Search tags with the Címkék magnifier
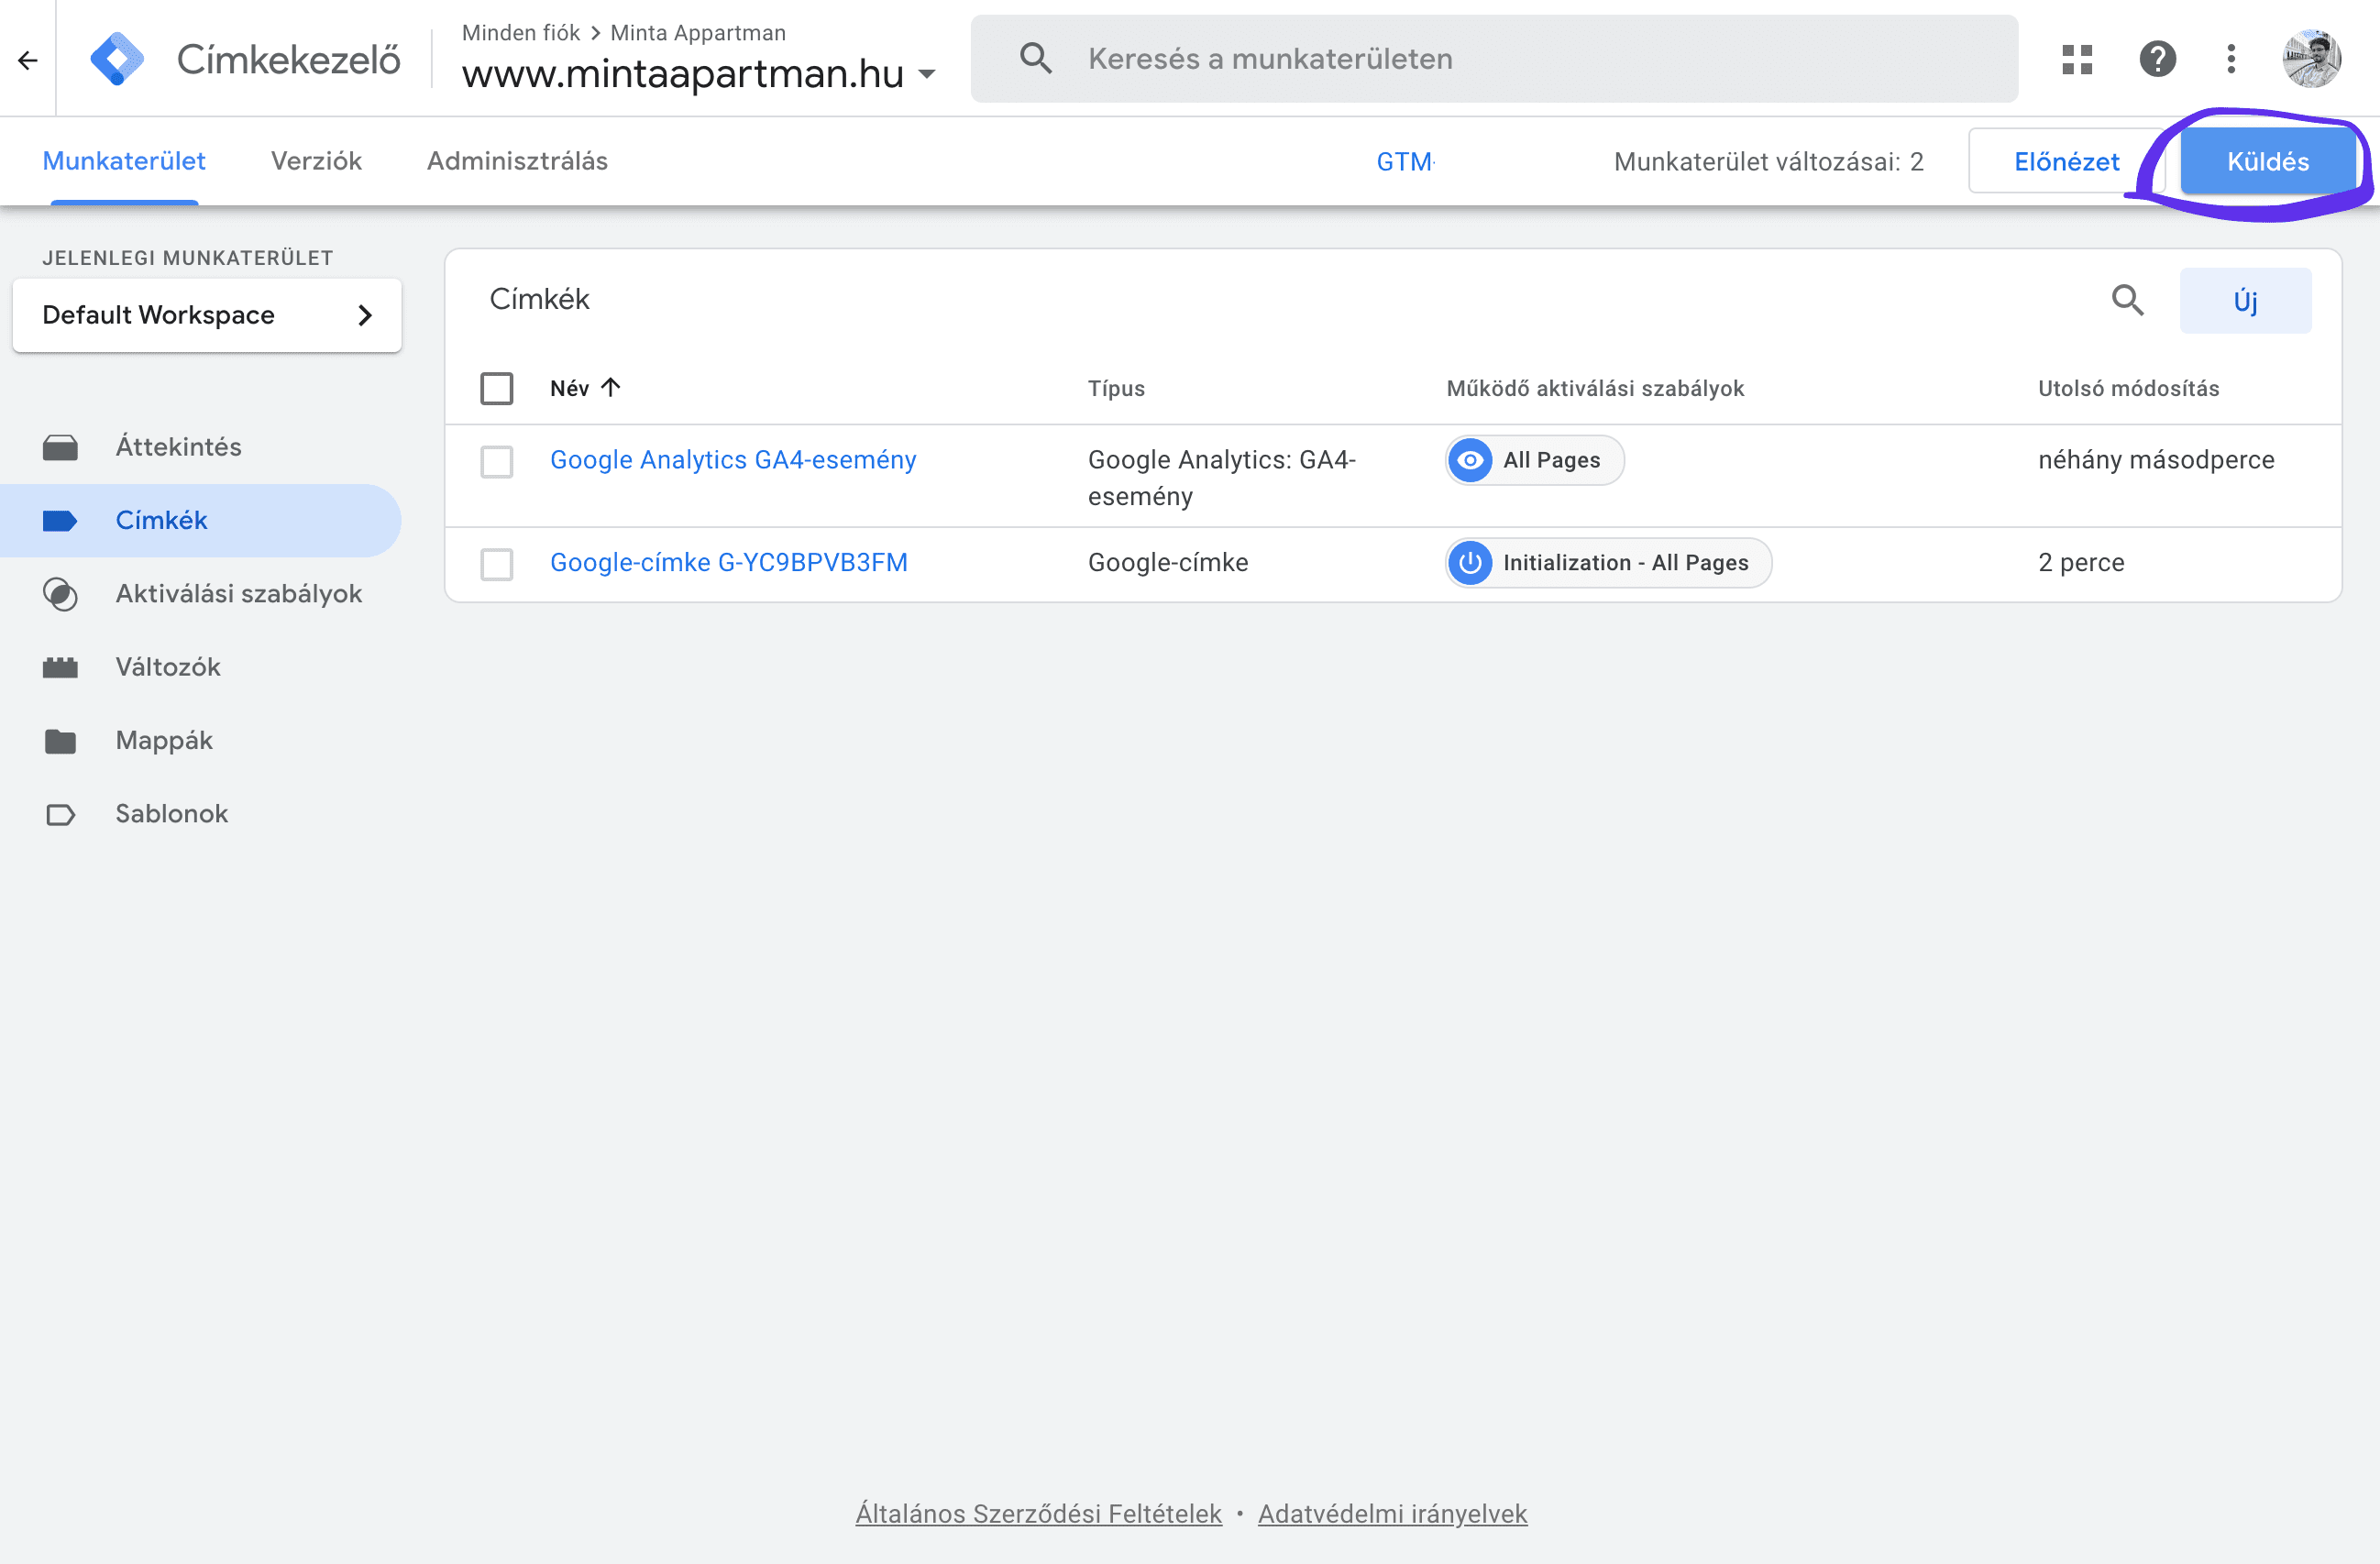This screenshot has width=2380, height=1564. 2127,300
